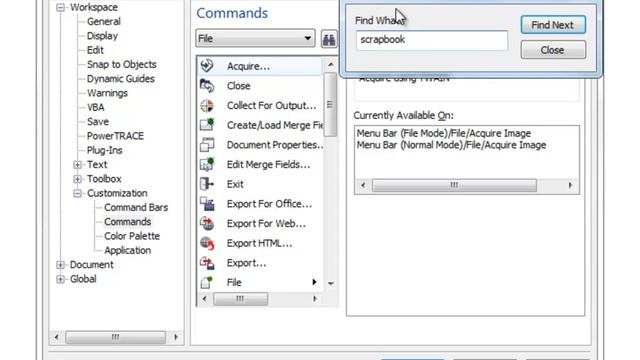Click the Find Next button
Viewport: 640px width, 360px height.
click(553, 25)
